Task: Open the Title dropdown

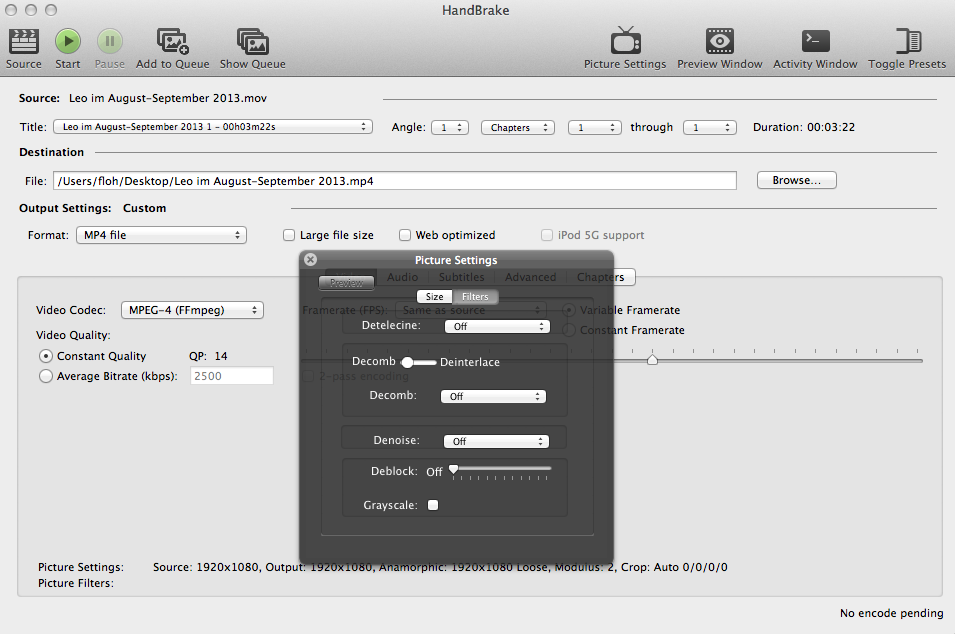Action: coord(213,127)
